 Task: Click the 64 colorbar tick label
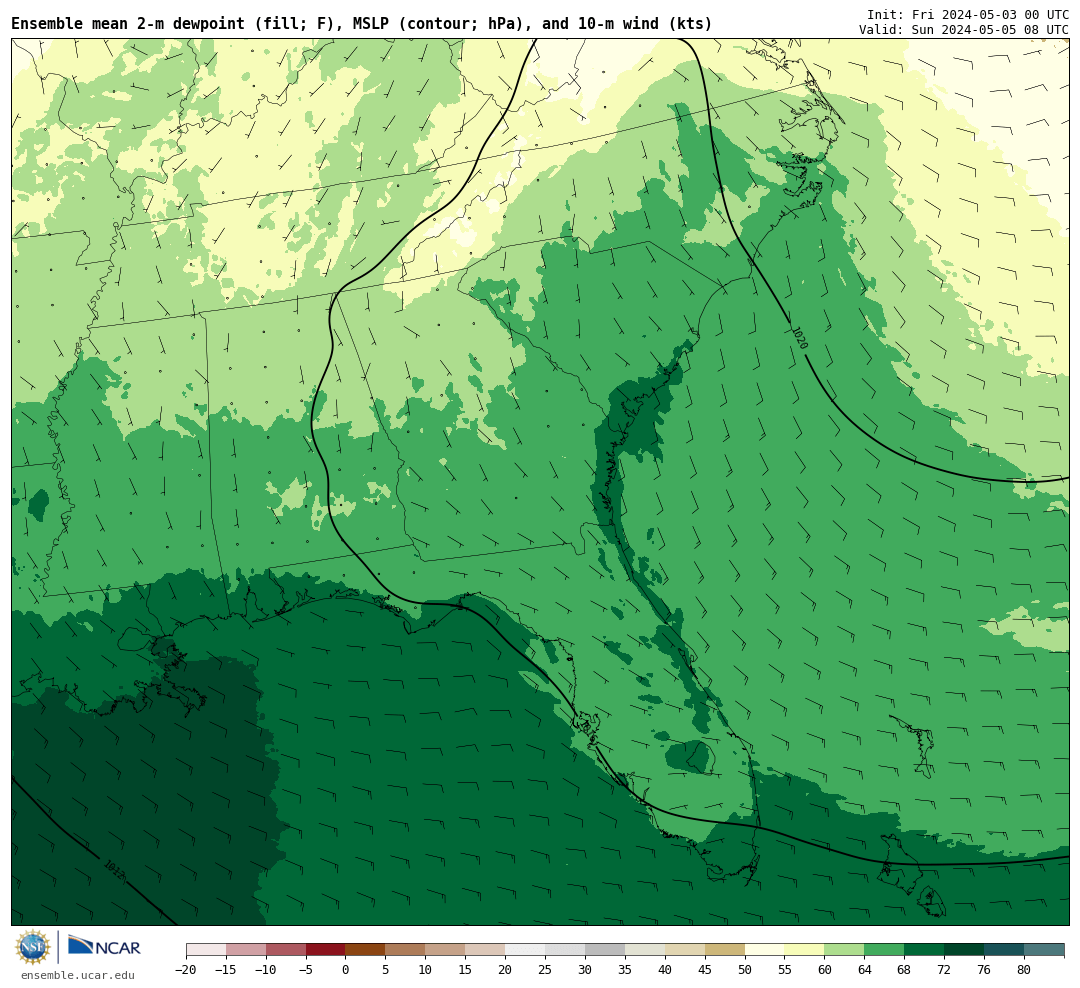coord(865,970)
